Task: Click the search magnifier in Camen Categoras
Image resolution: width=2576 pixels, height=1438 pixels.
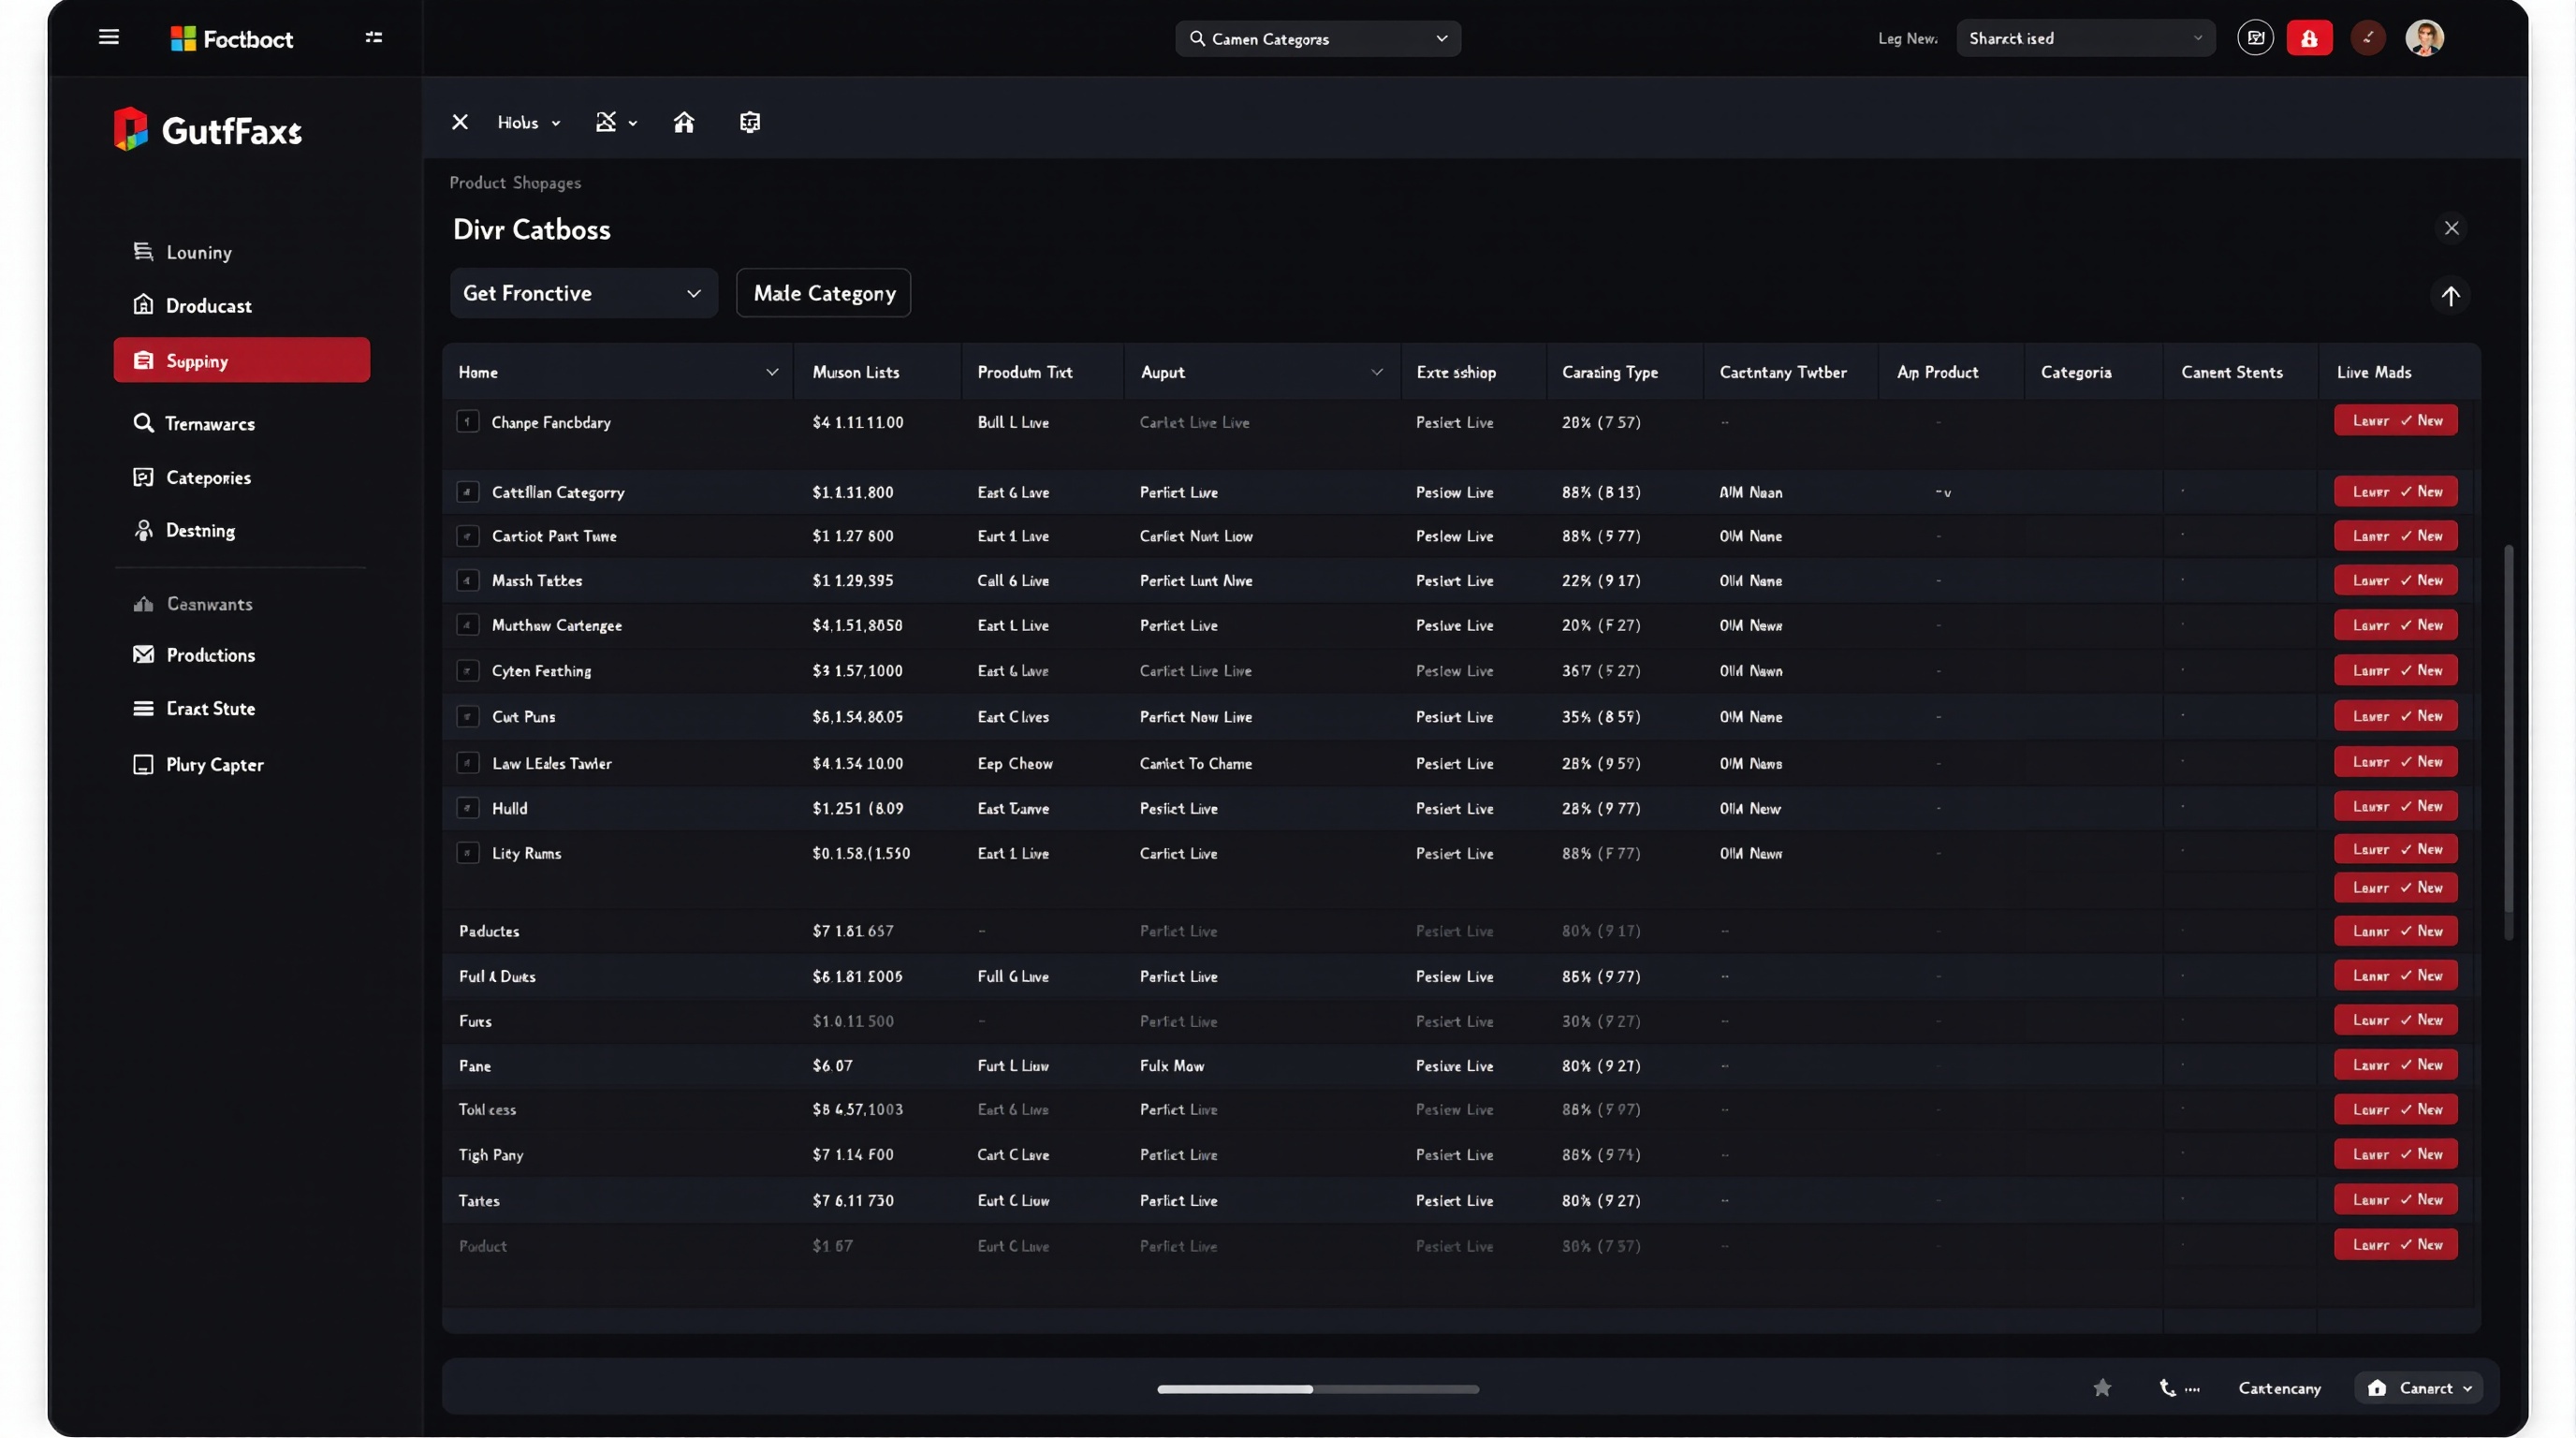Action: pos(1197,38)
